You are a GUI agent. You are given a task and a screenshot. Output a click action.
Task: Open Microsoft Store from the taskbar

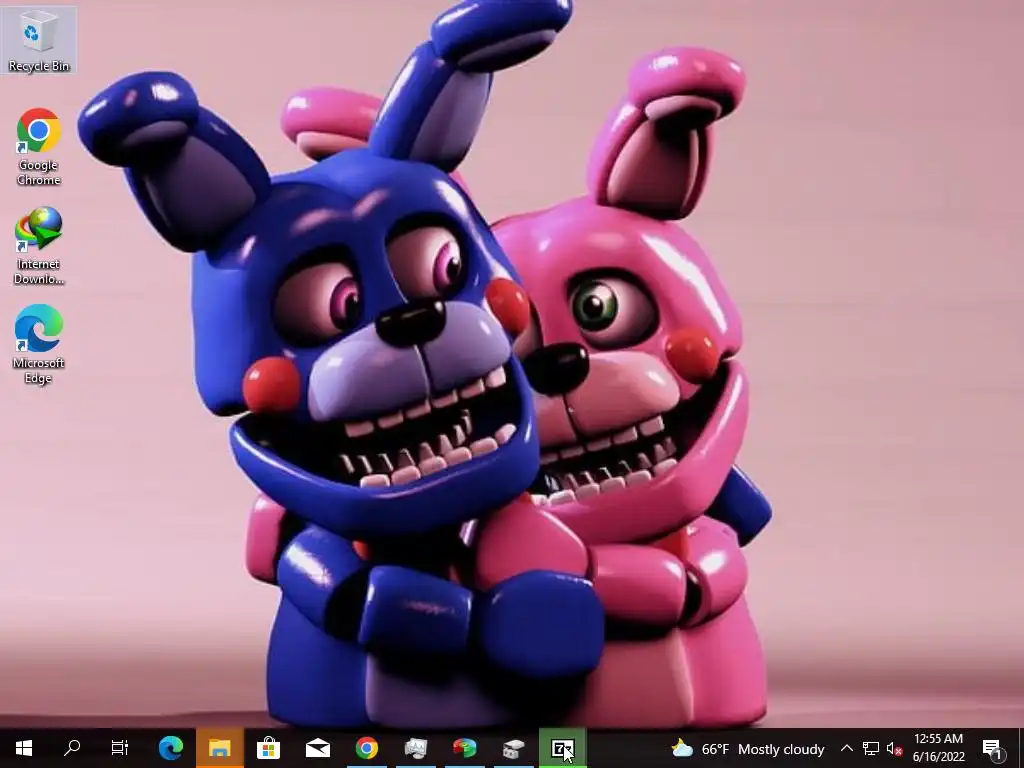(x=268, y=748)
